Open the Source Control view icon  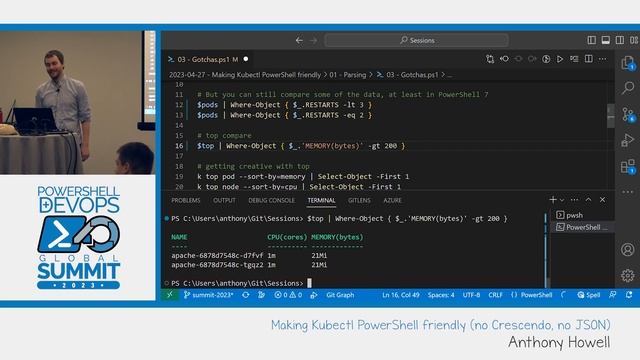628,114
